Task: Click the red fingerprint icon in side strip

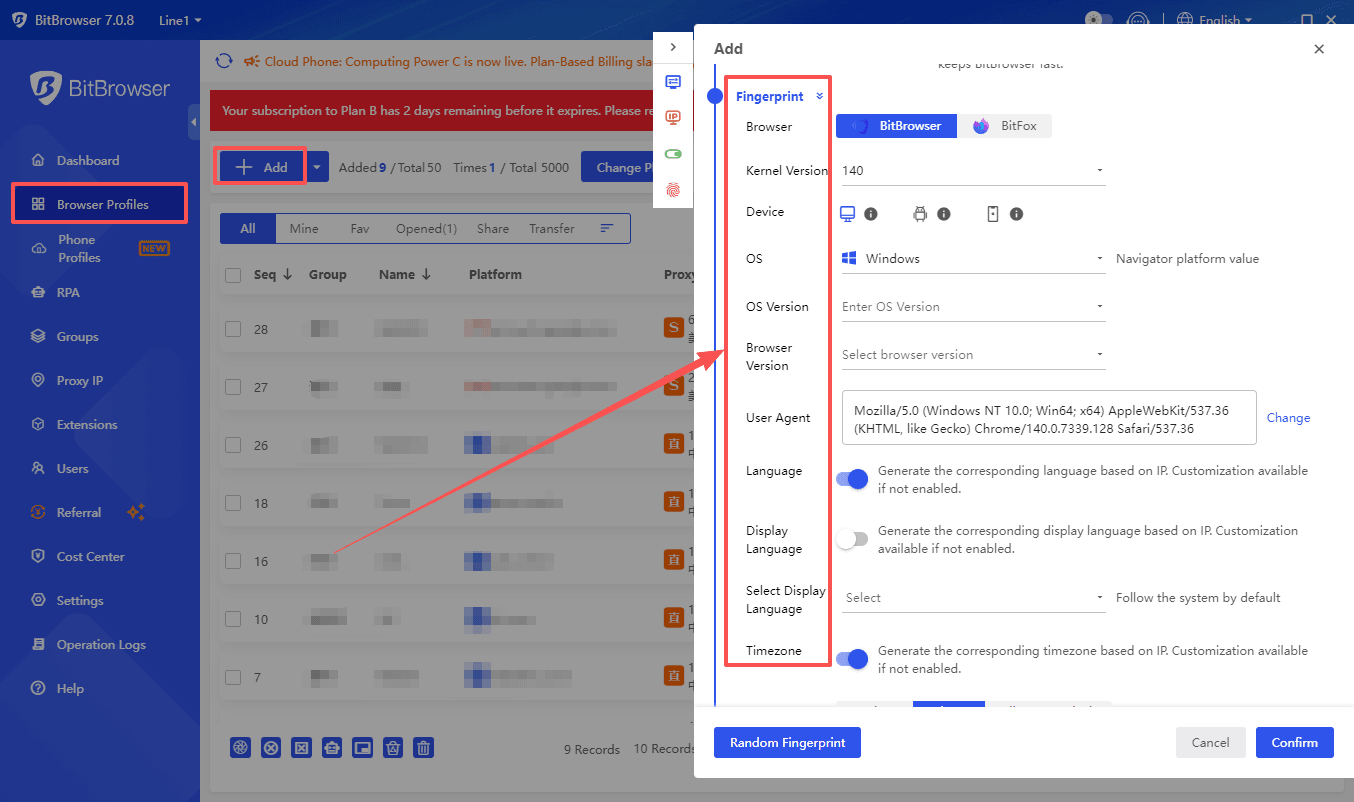Action: tap(673, 188)
